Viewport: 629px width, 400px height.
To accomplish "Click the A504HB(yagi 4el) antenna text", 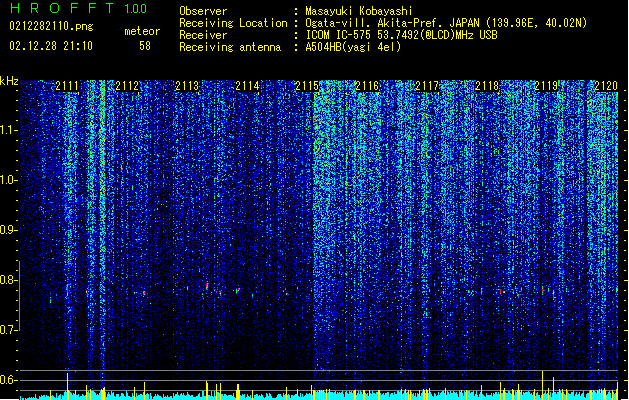I will click(353, 47).
